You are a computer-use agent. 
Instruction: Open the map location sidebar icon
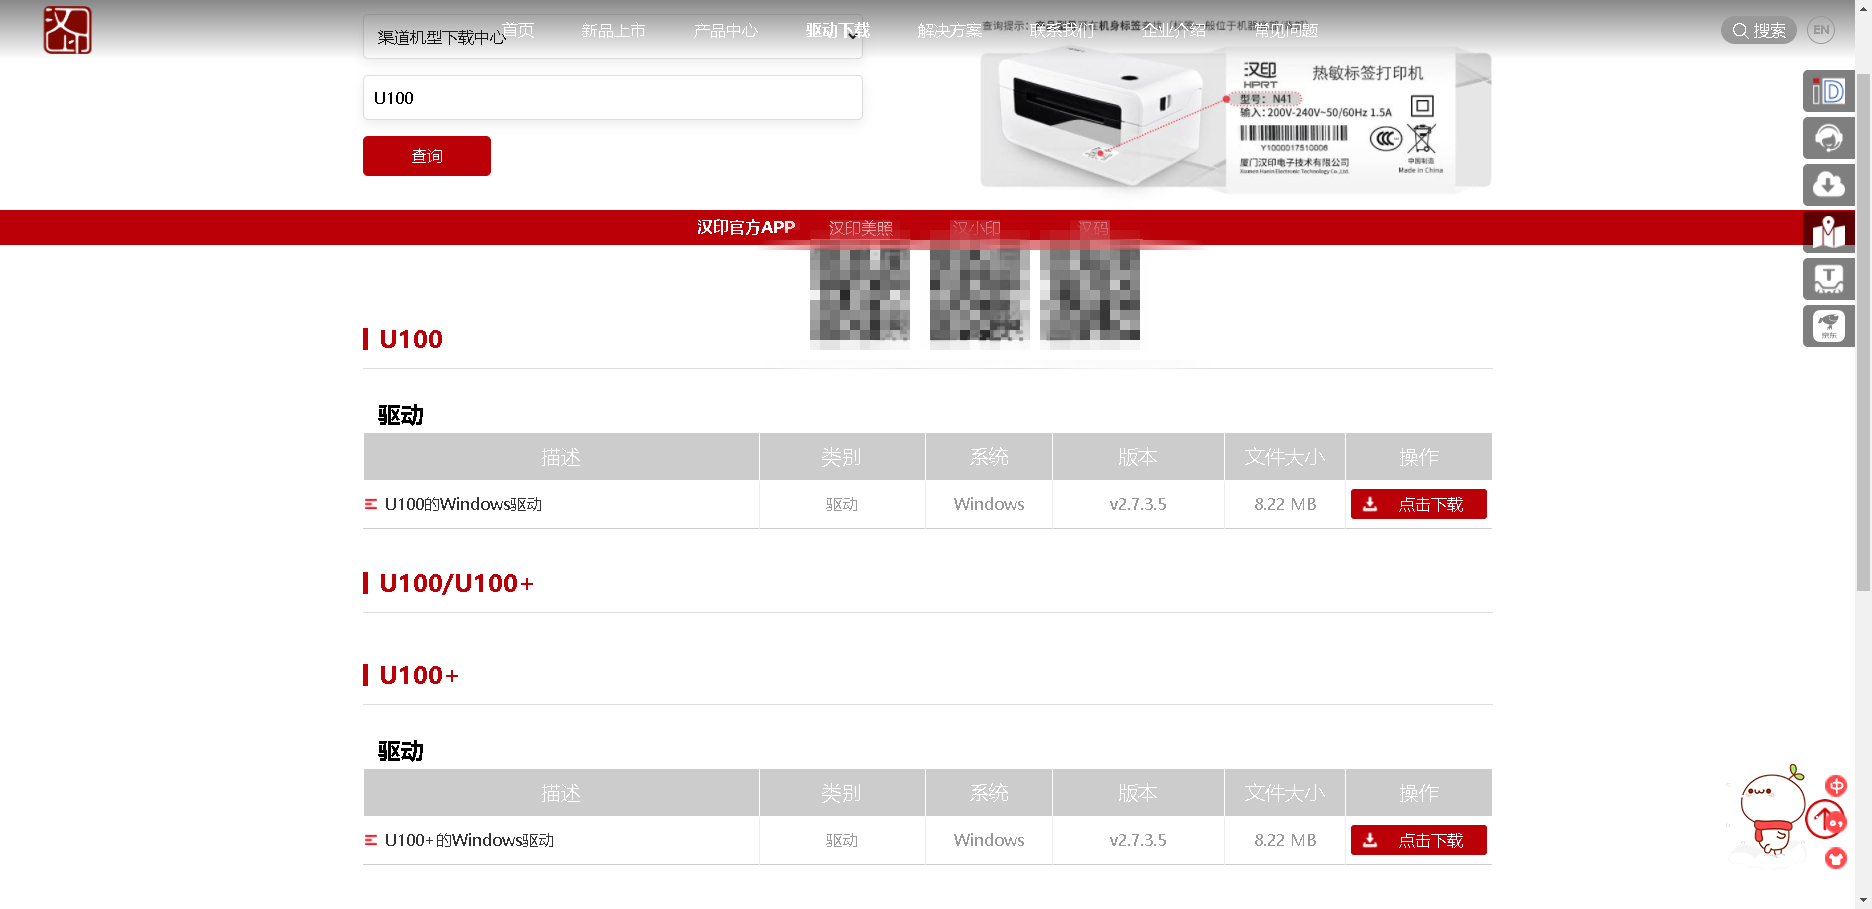click(1828, 232)
